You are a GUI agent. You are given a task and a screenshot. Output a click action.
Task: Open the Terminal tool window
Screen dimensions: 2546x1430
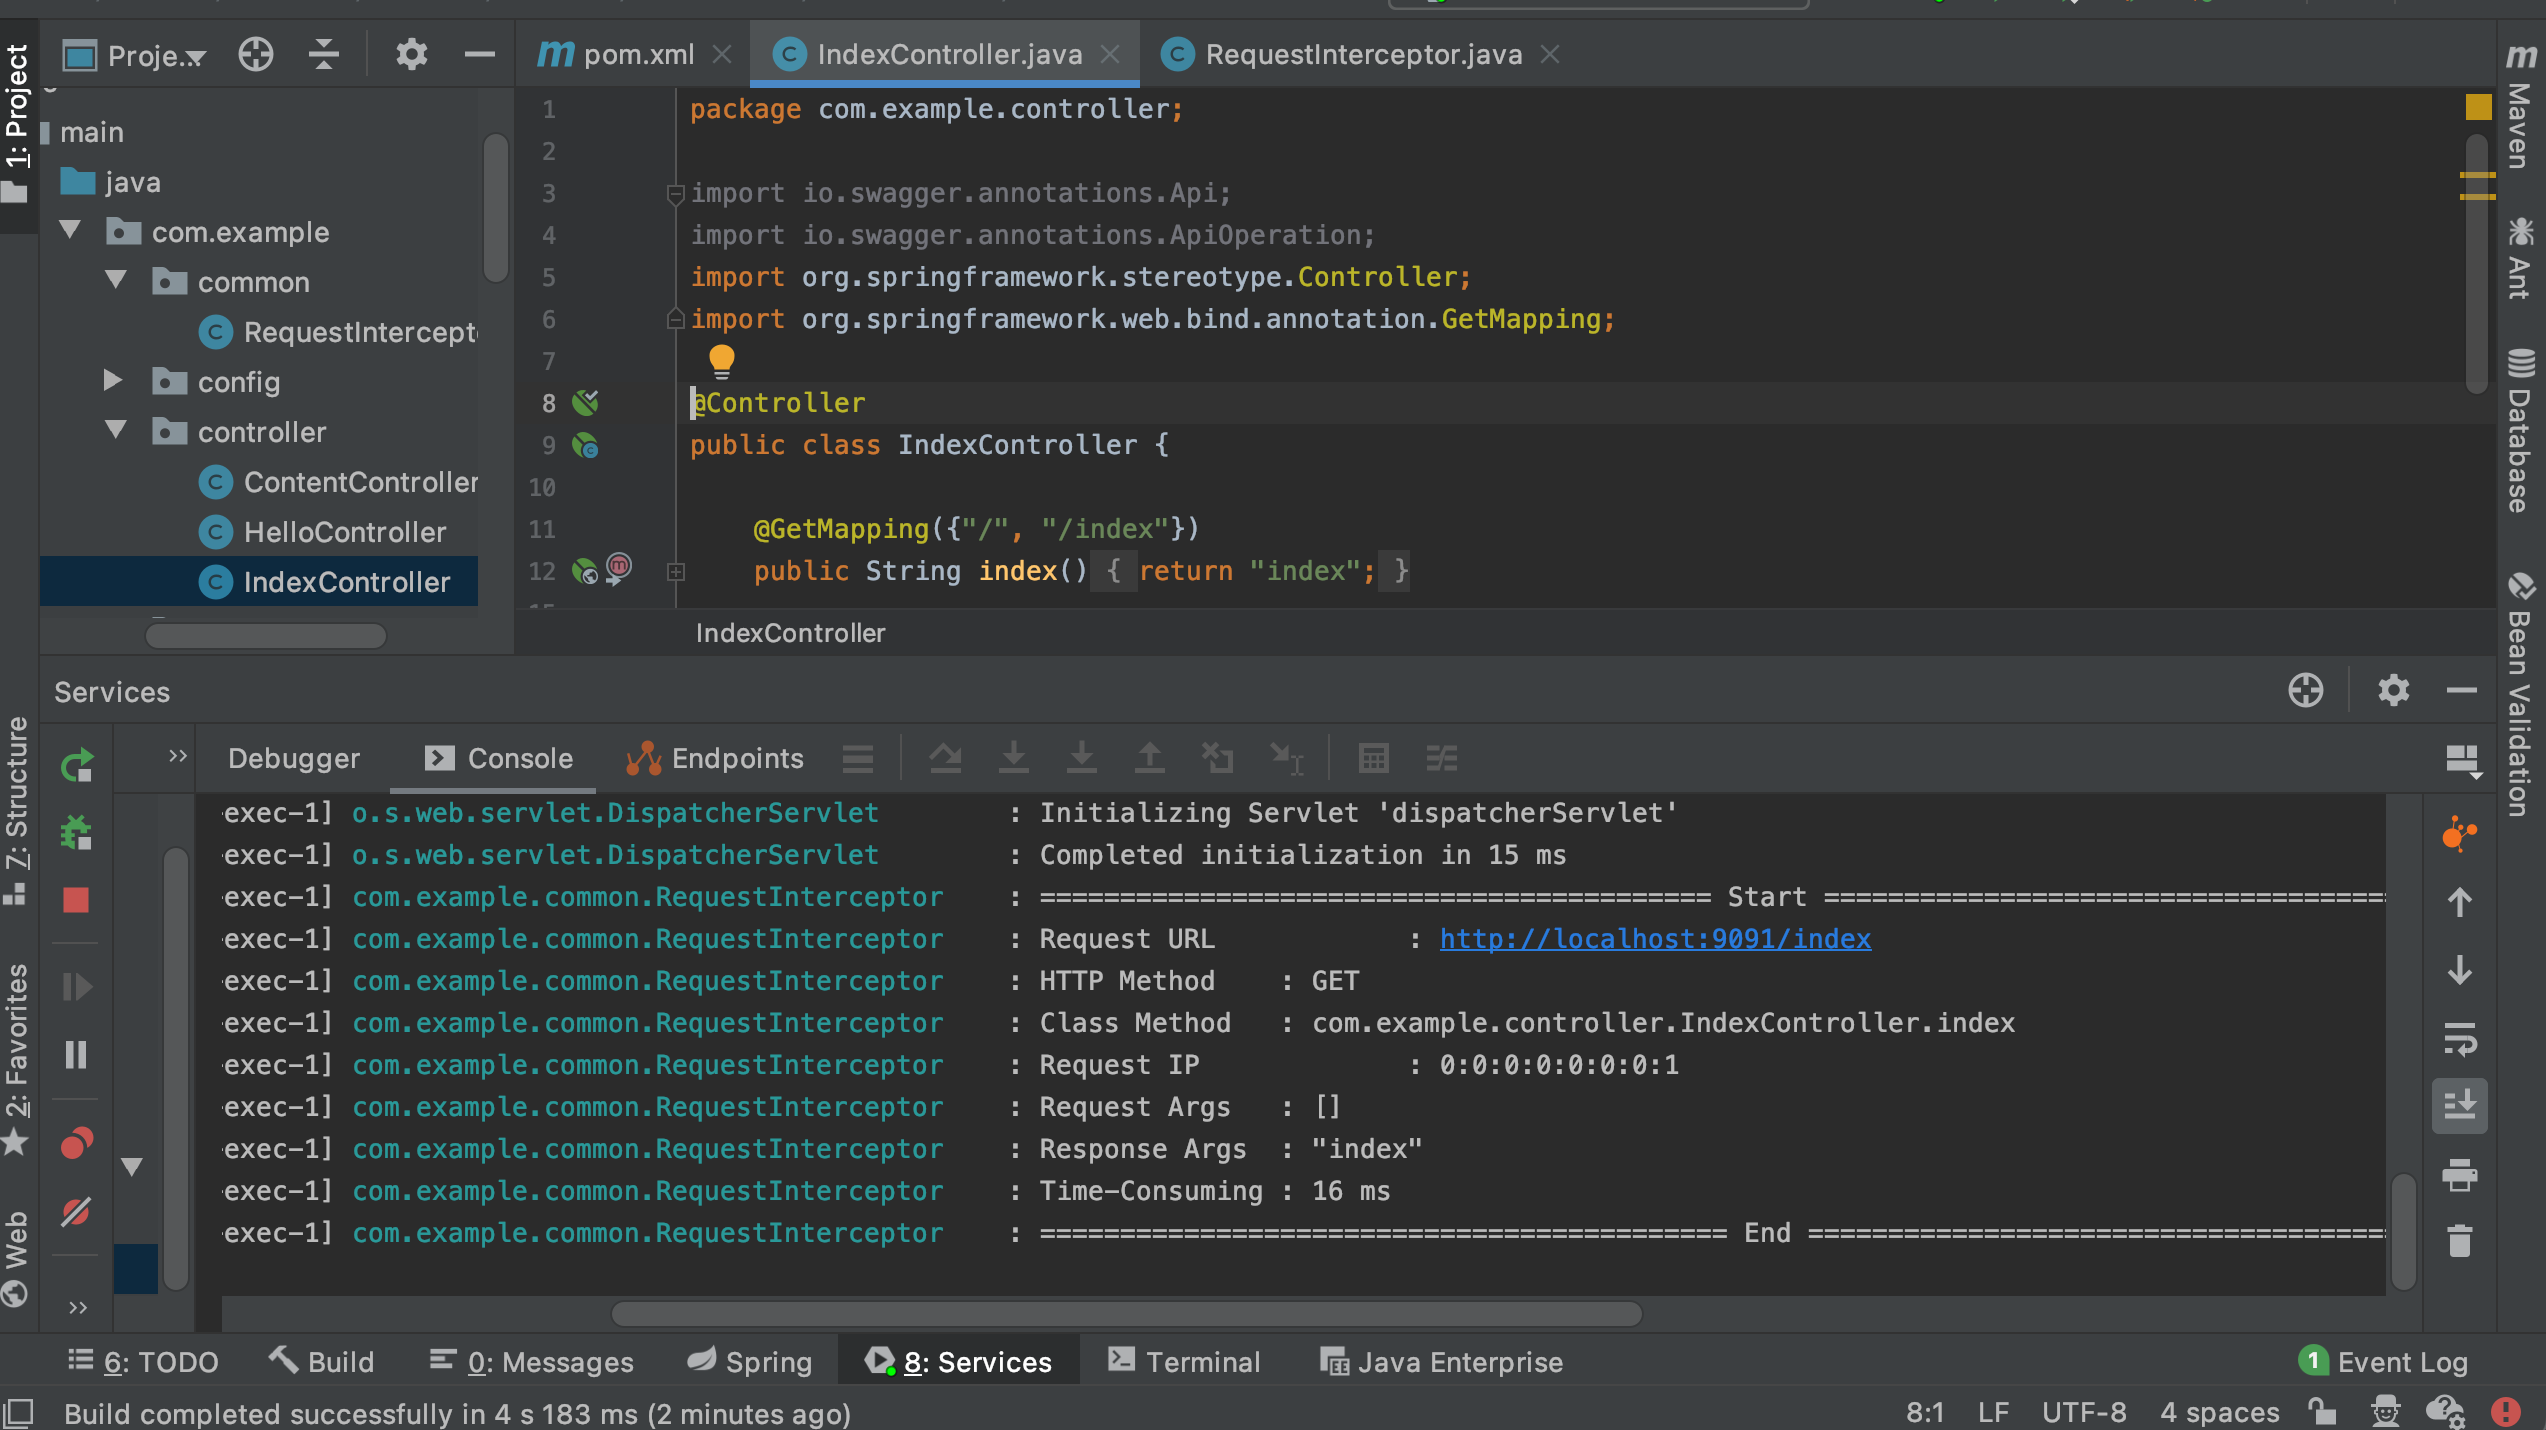1185,1362
